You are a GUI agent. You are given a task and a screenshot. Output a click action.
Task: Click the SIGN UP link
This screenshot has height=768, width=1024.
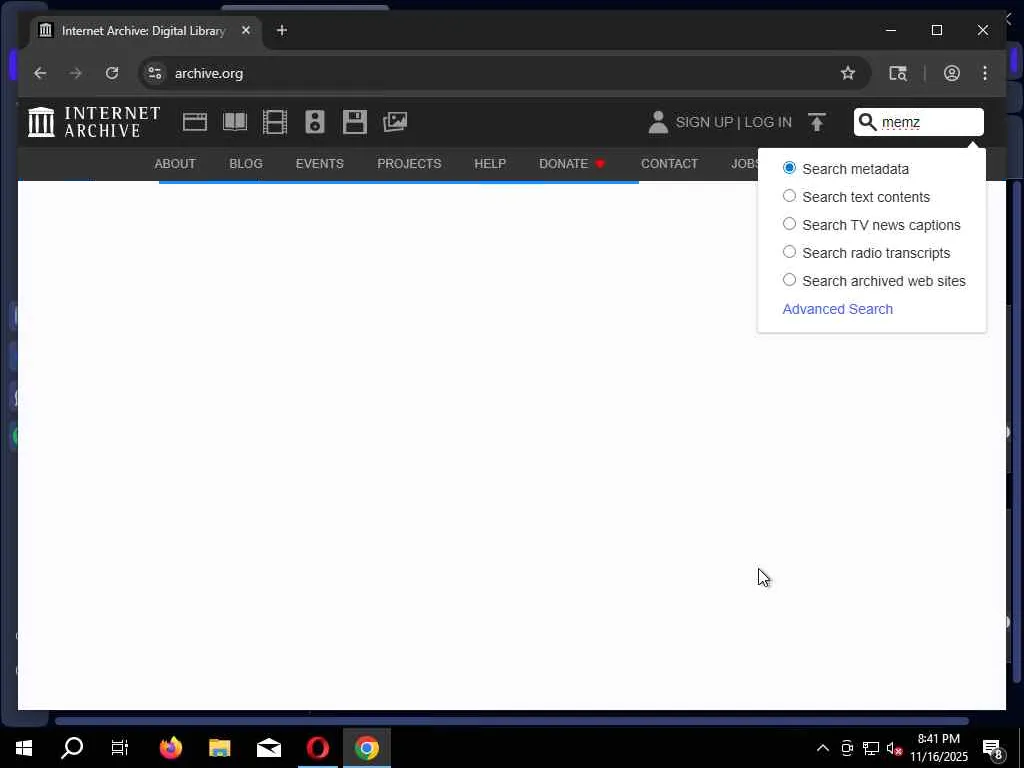tap(704, 122)
